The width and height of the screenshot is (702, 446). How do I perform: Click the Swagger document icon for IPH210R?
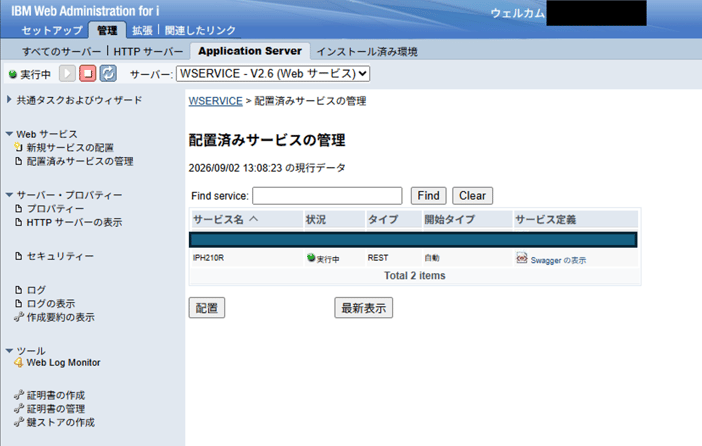pos(522,258)
